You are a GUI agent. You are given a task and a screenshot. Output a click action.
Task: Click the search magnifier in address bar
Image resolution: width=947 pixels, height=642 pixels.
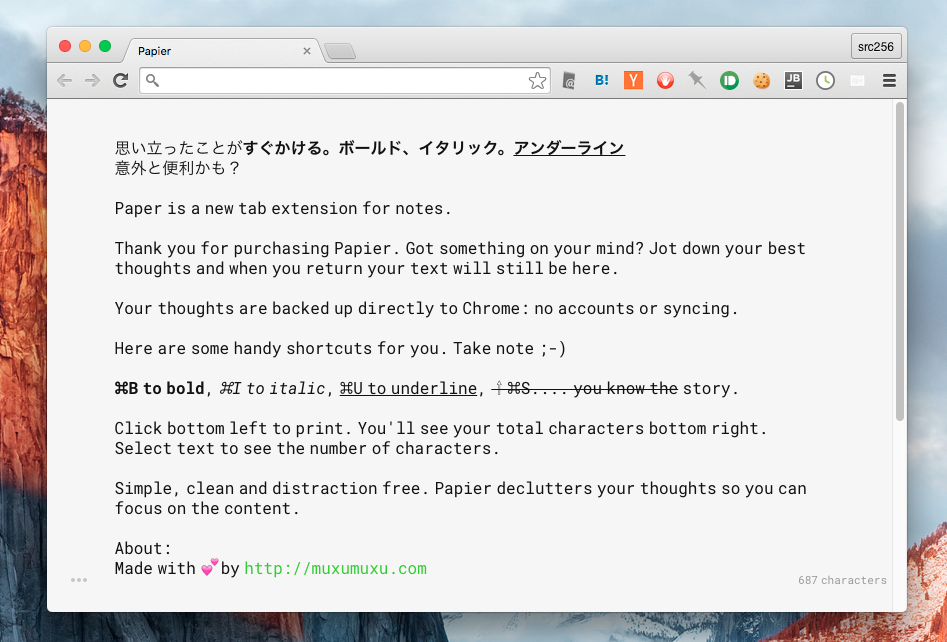(152, 80)
